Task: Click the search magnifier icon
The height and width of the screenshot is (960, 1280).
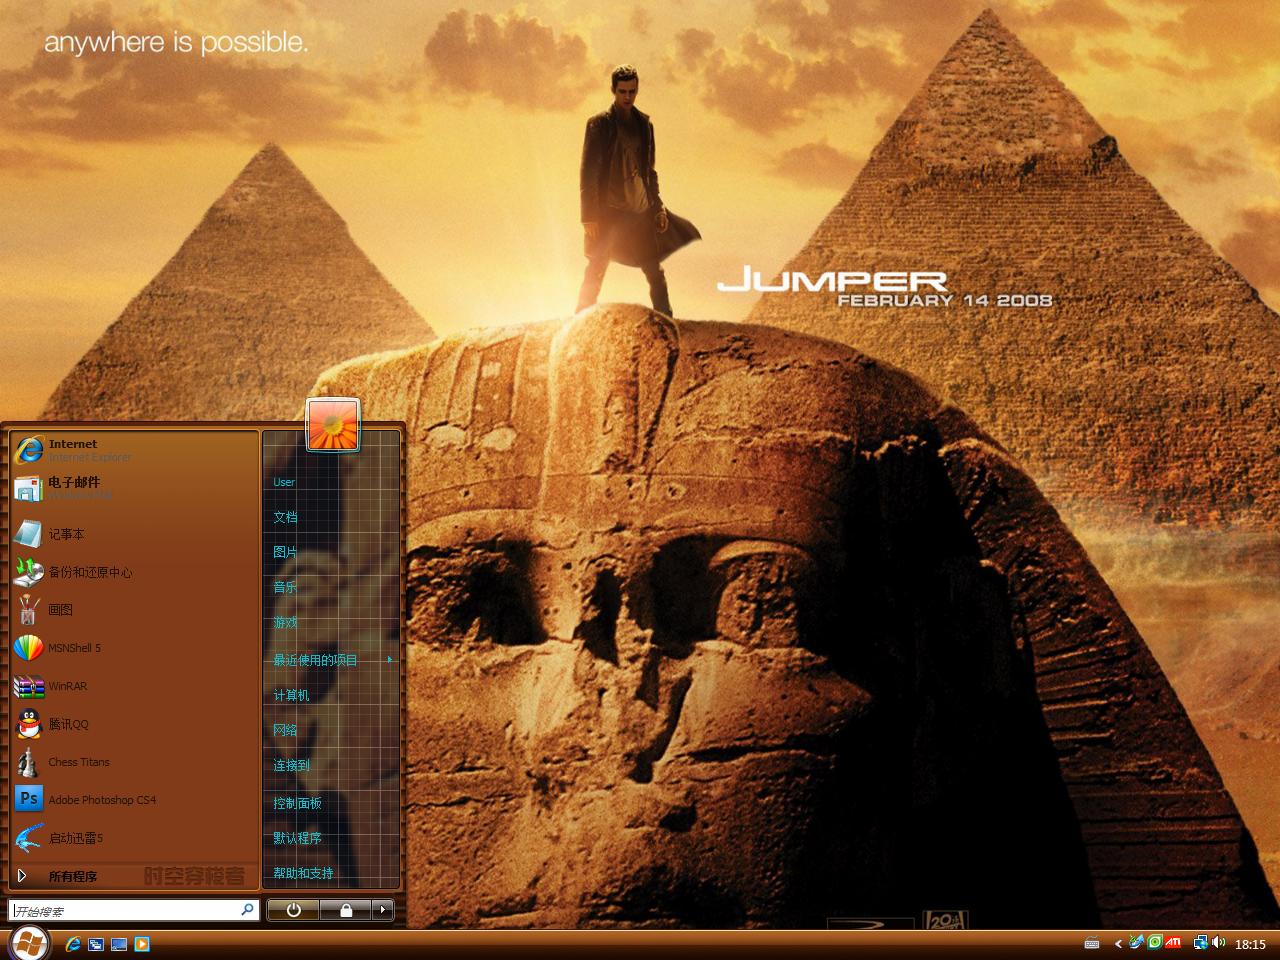Action: 247,910
